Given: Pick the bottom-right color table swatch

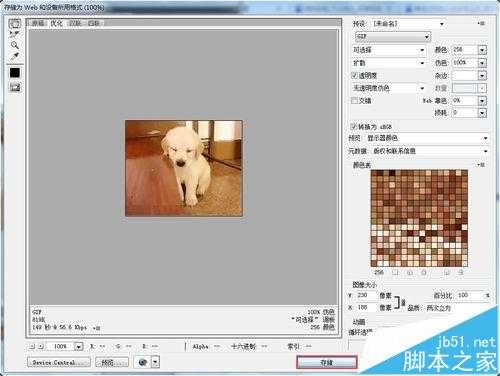Looking at the screenshot, I should coord(464,263).
